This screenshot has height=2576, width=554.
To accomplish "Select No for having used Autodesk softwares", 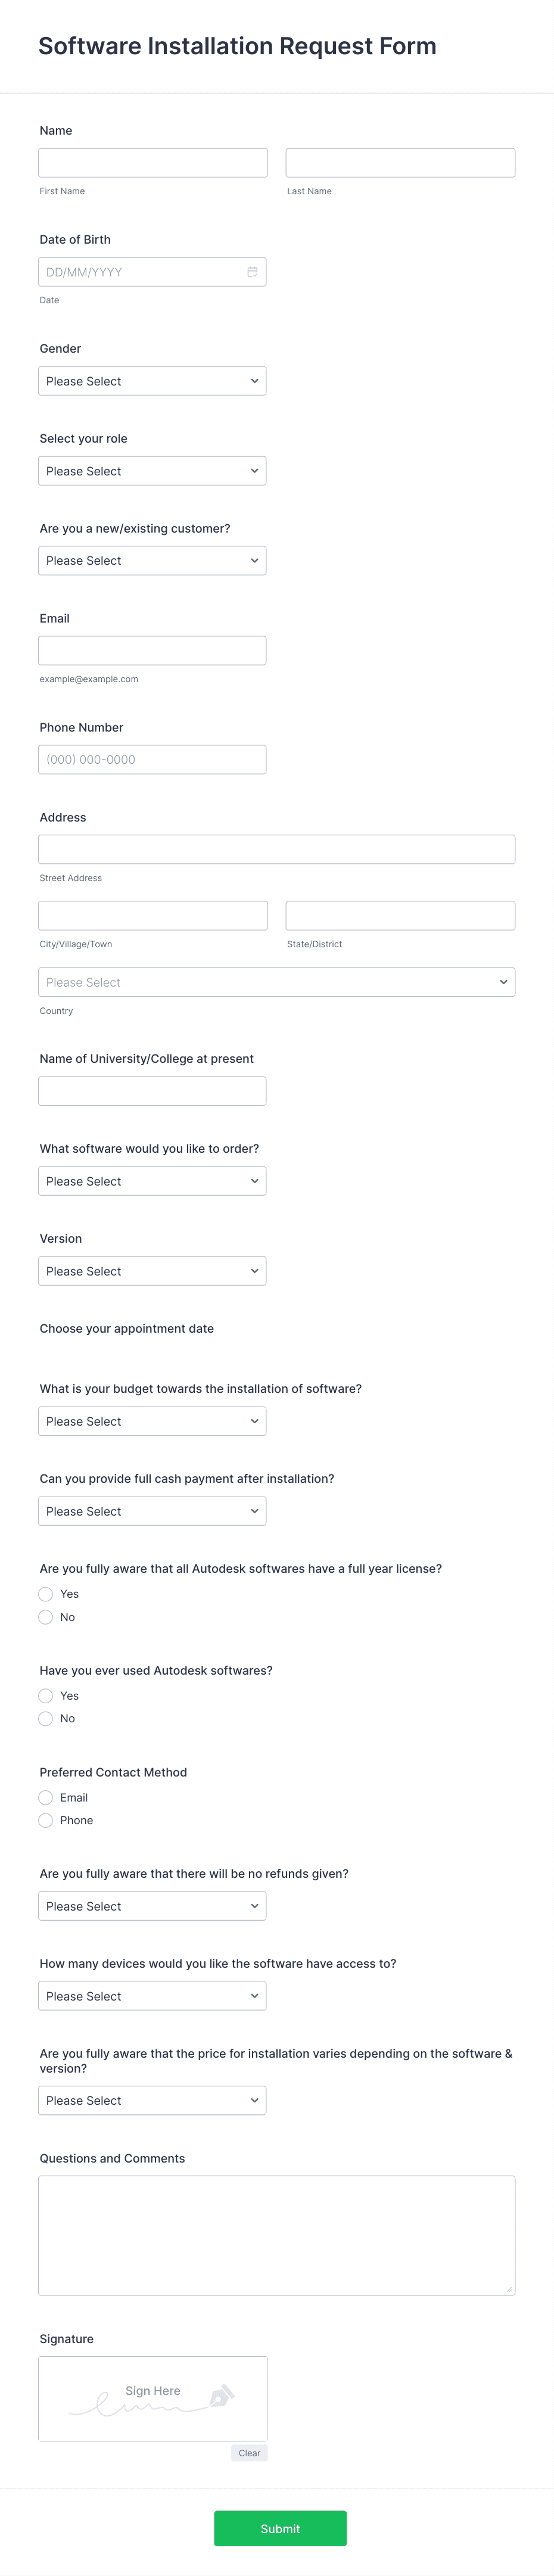I will 45,1718.
